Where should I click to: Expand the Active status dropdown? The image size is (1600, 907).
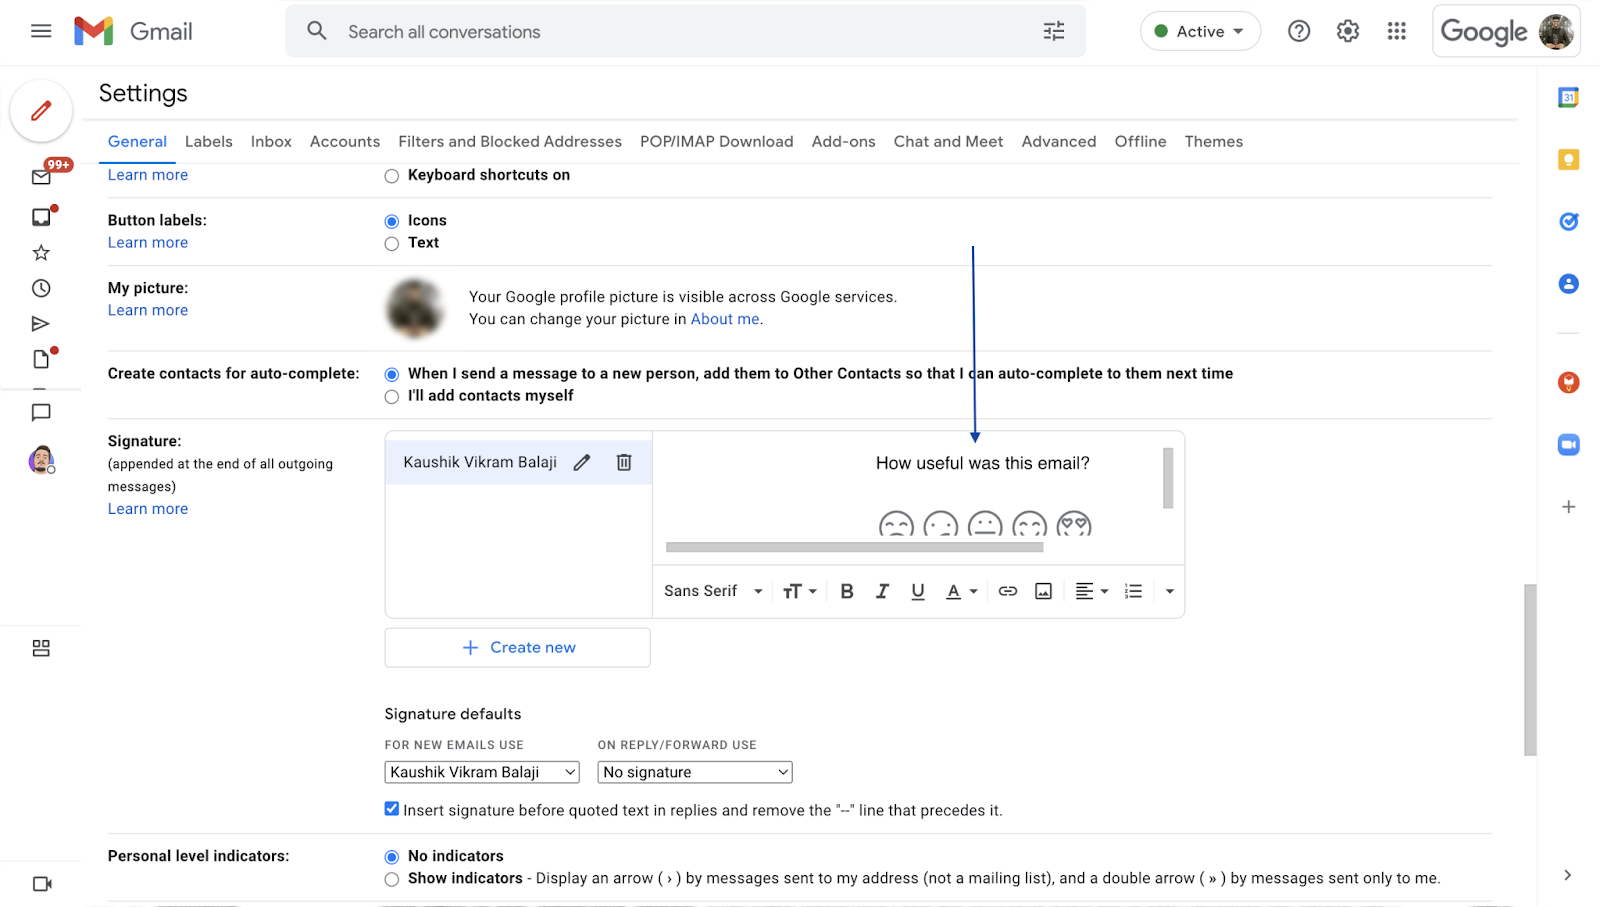[x=1200, y=31]
